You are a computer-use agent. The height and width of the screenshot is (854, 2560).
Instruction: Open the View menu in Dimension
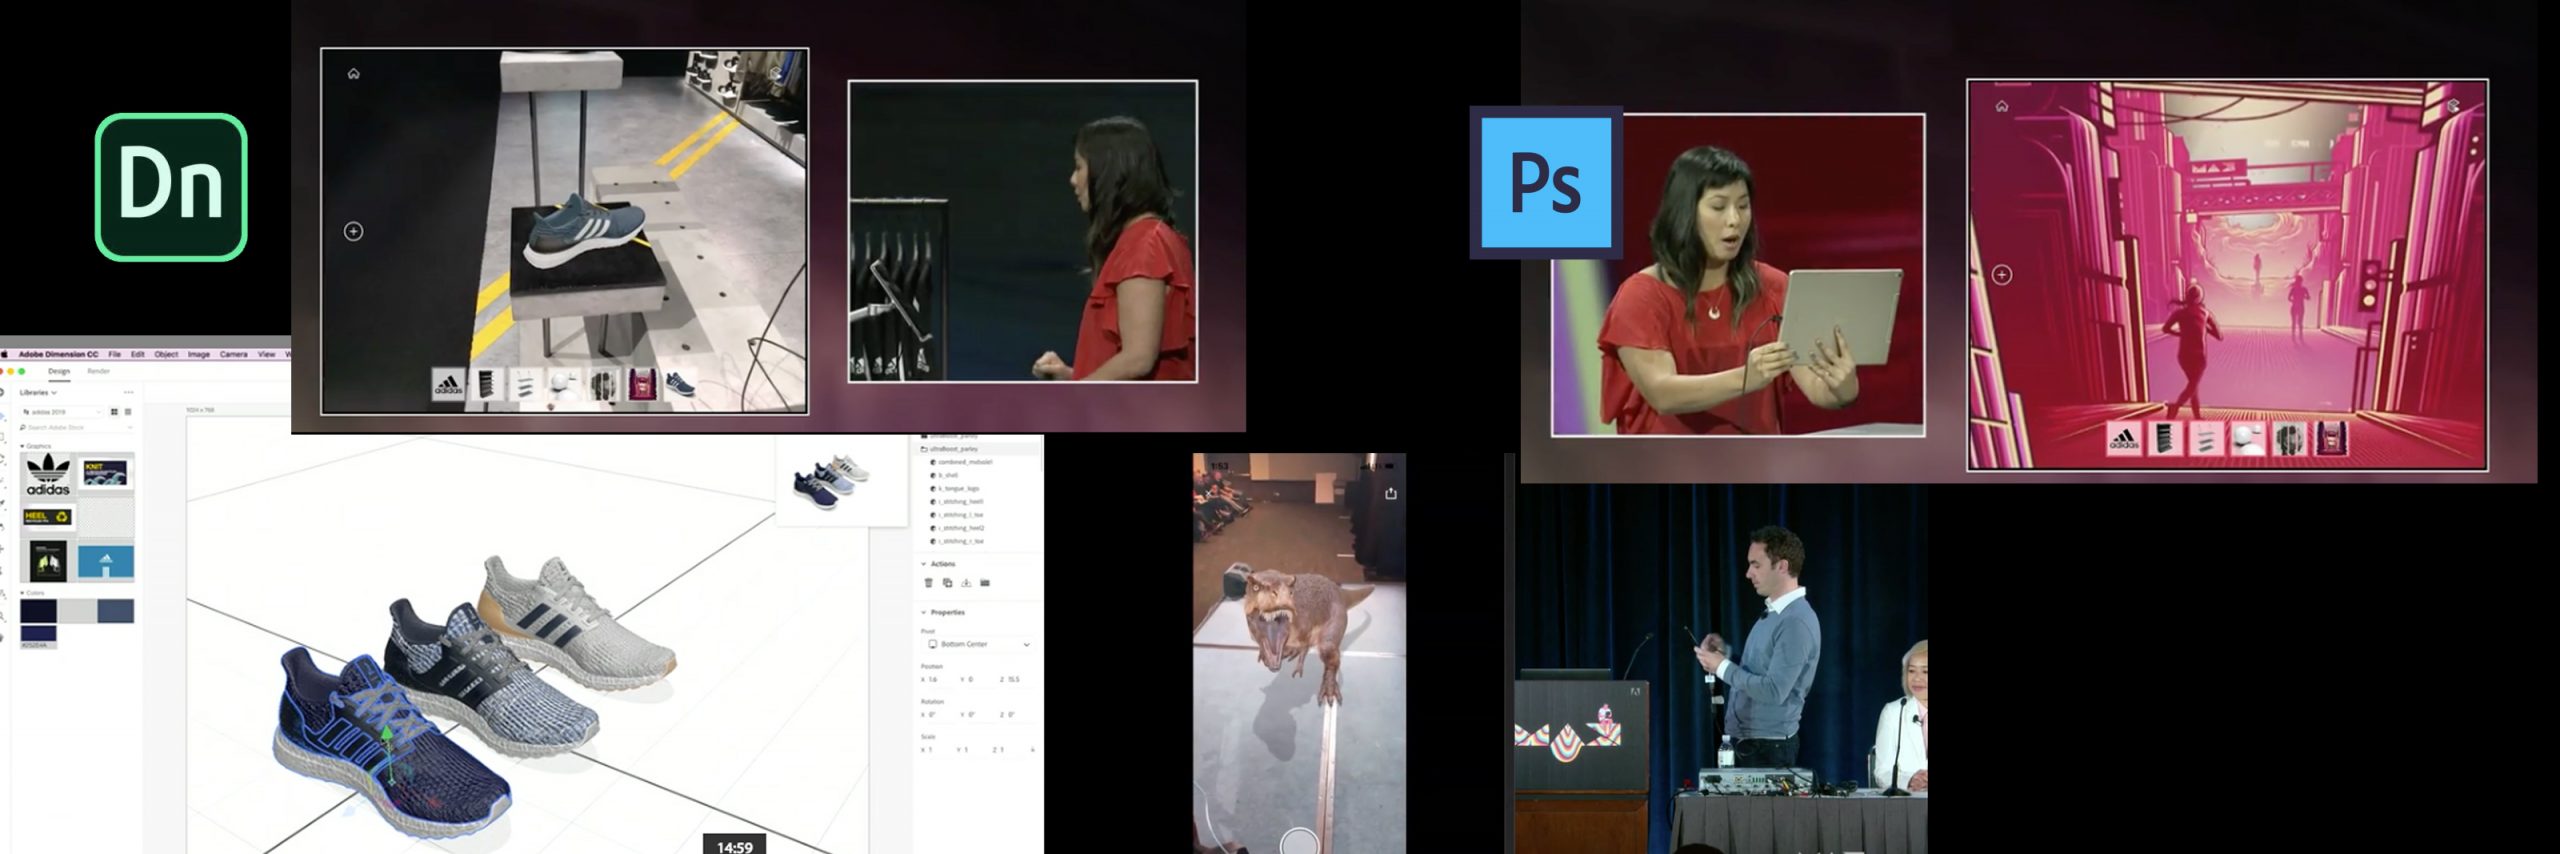coord(267,354)
